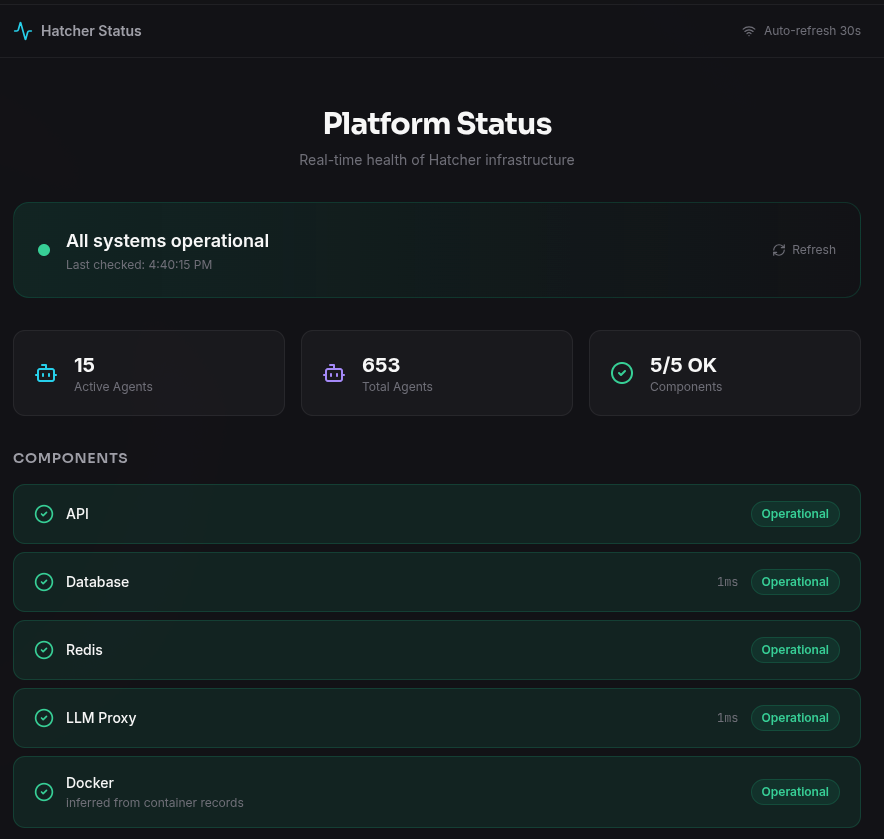Select the Database component name

coord(98,582)
